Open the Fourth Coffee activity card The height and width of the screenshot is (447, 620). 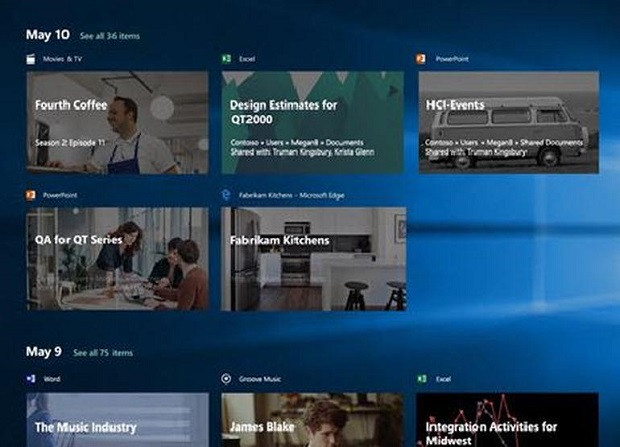click(117, 123)
